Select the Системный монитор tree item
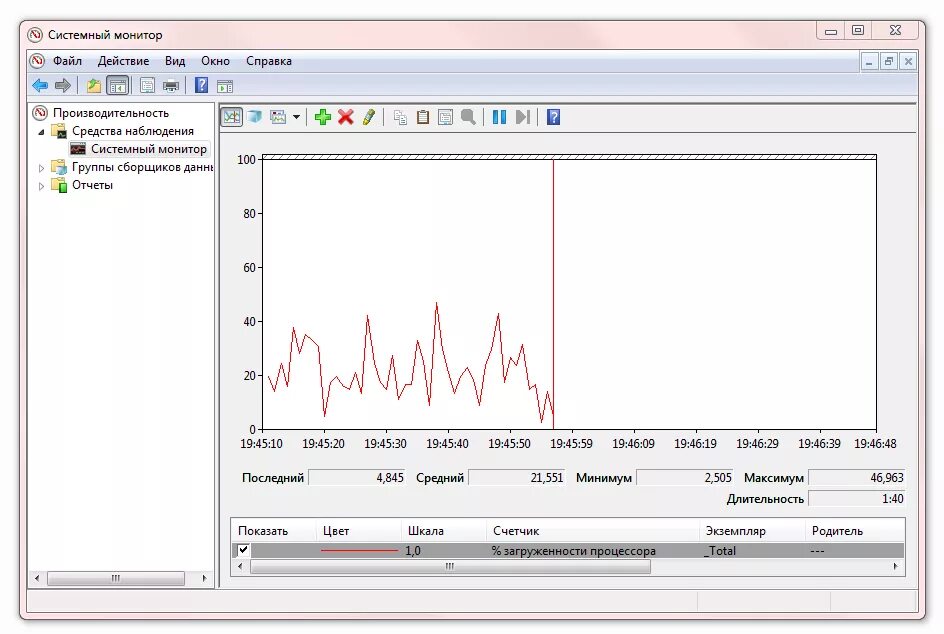 [x=149, y=149]
